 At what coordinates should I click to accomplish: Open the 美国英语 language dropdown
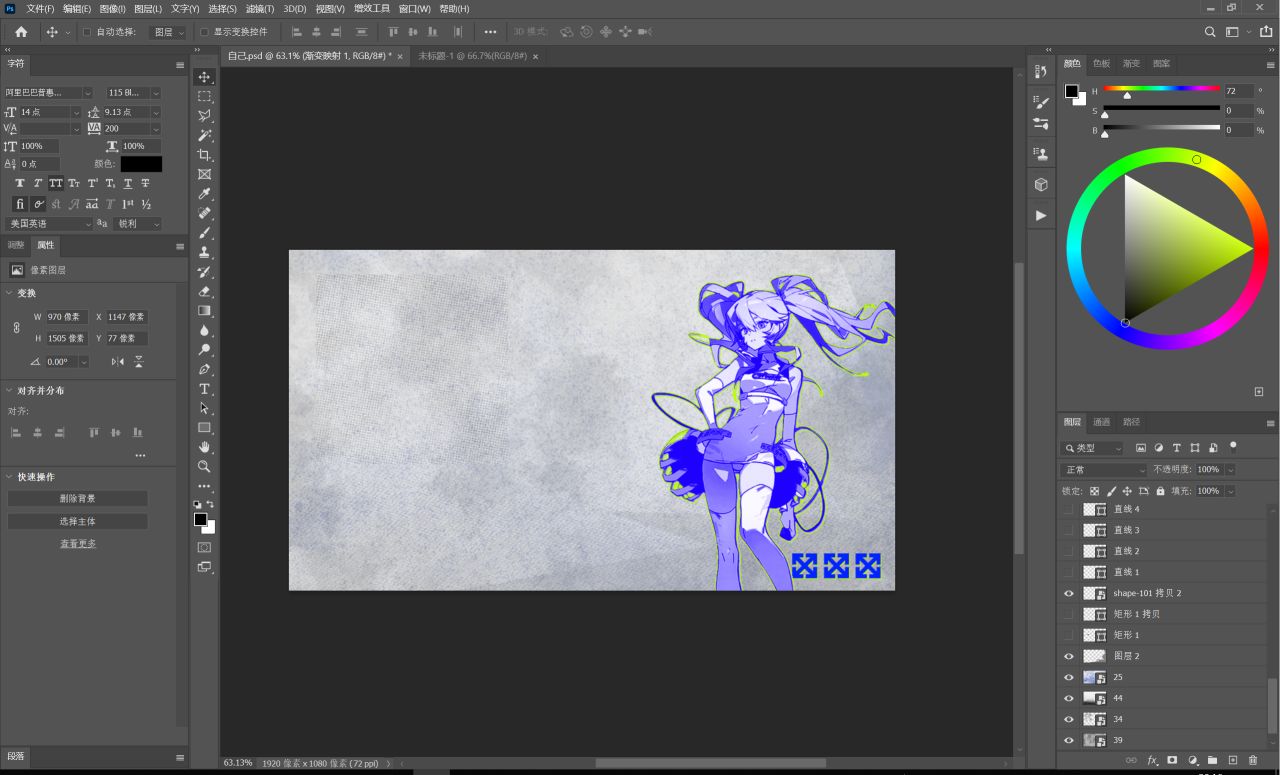coord(49,224)
